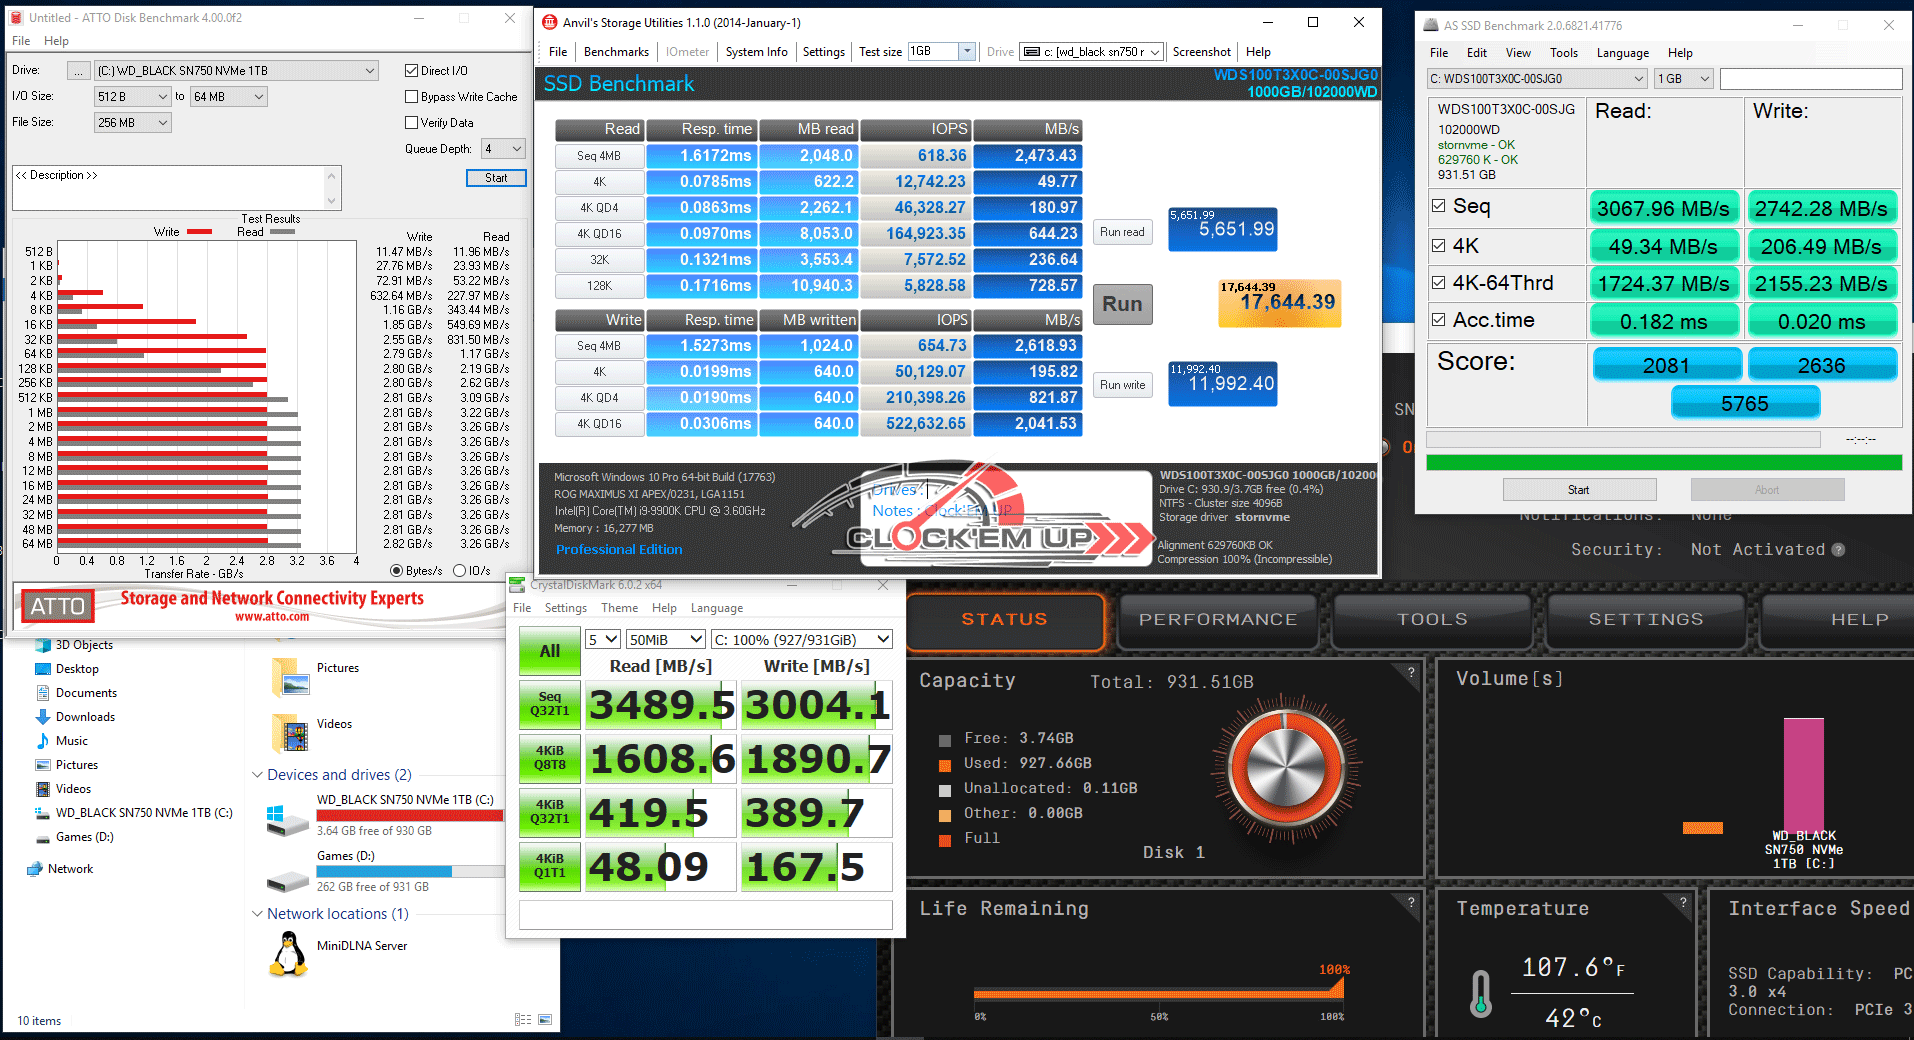1914x1040 pixels.
Task: Enable Bypass Write Cache checkbox
Action: (x=411, y=97)
